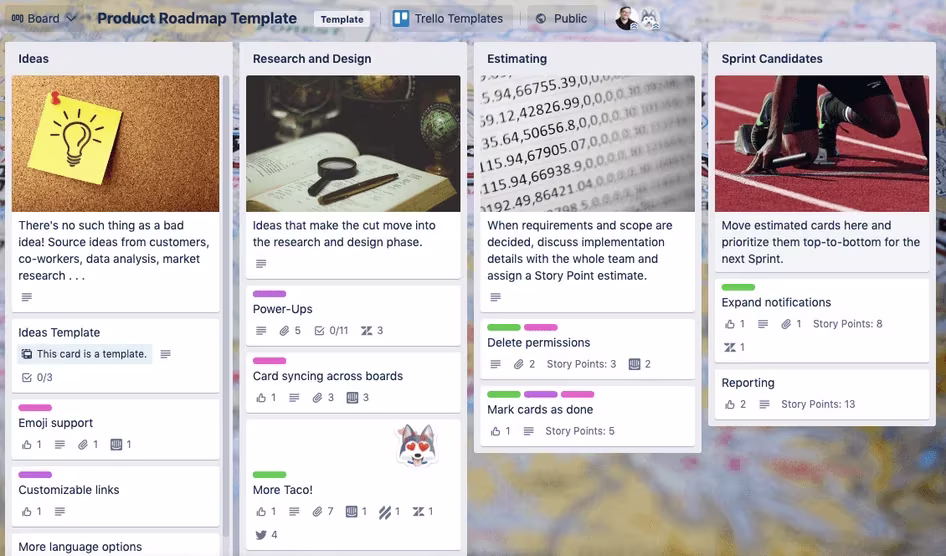Click the first member avatar photo
This screenshot has width=946, height=556.
tap(626, 19)
